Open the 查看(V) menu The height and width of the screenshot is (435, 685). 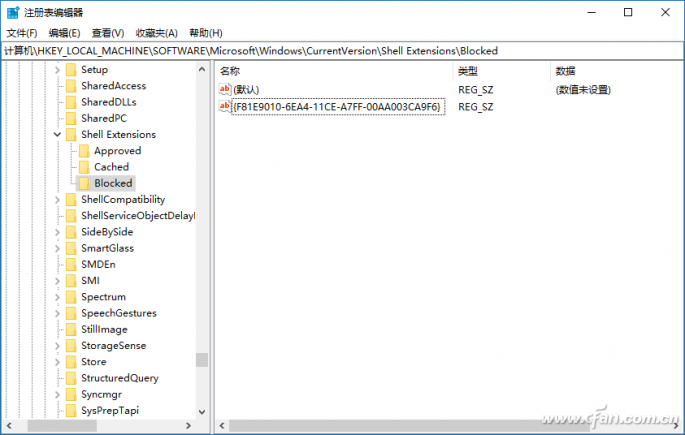(x=108, y=33)
